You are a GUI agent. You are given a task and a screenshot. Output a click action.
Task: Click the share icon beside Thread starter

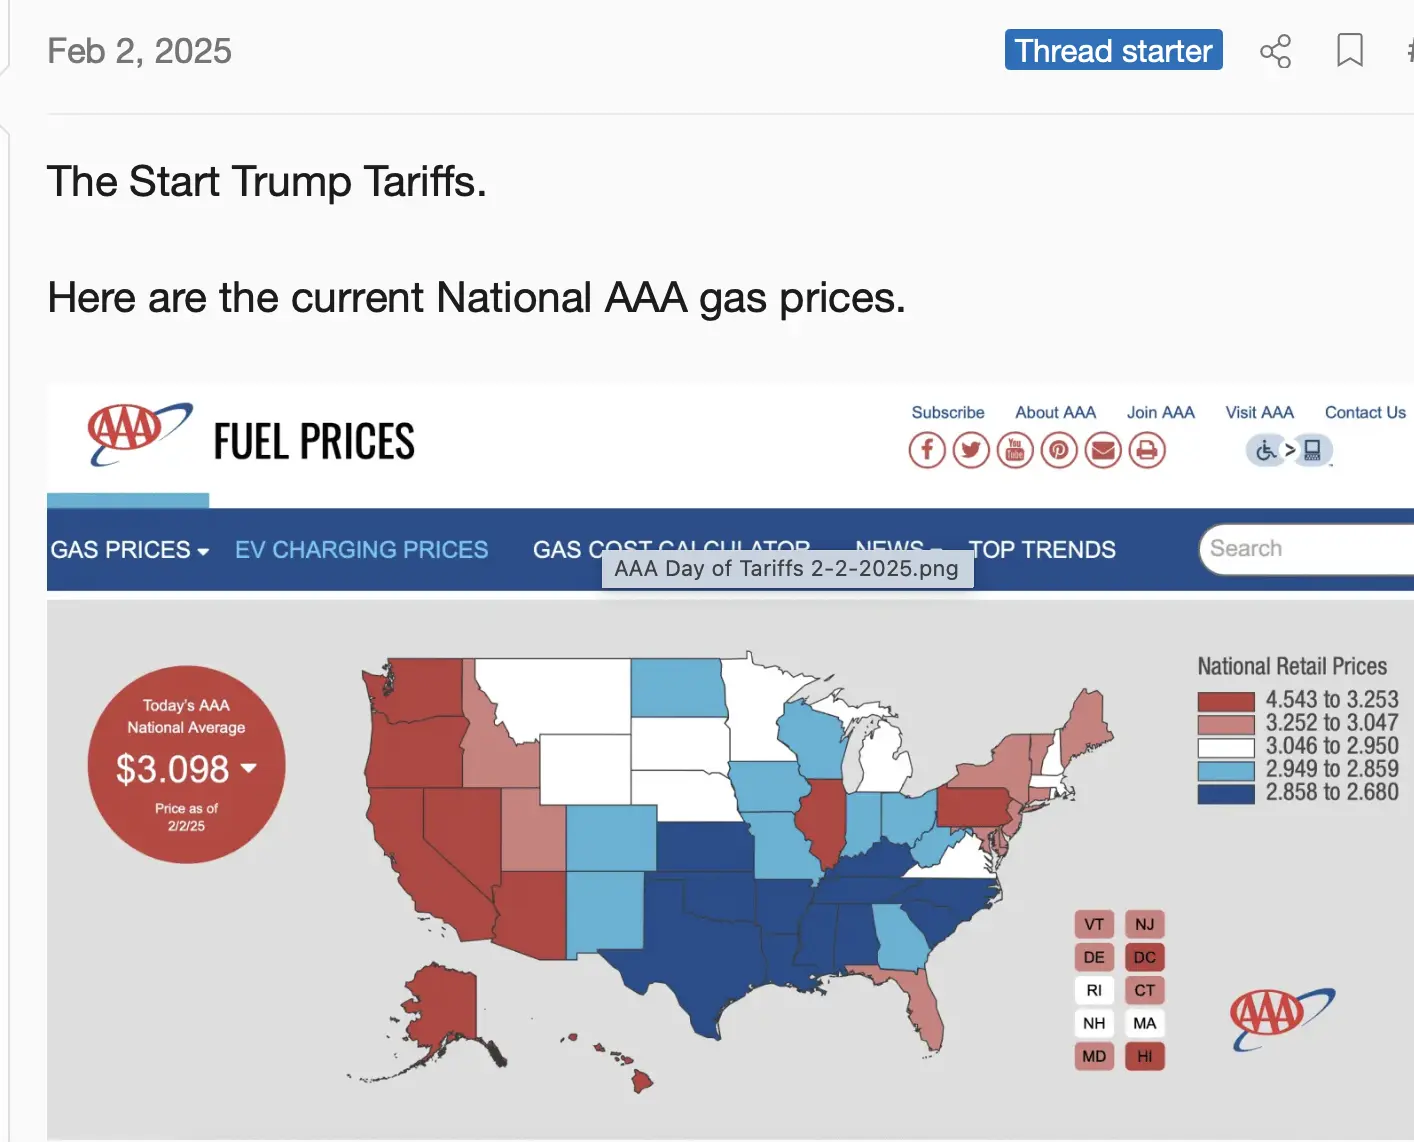click(1275, 51)
